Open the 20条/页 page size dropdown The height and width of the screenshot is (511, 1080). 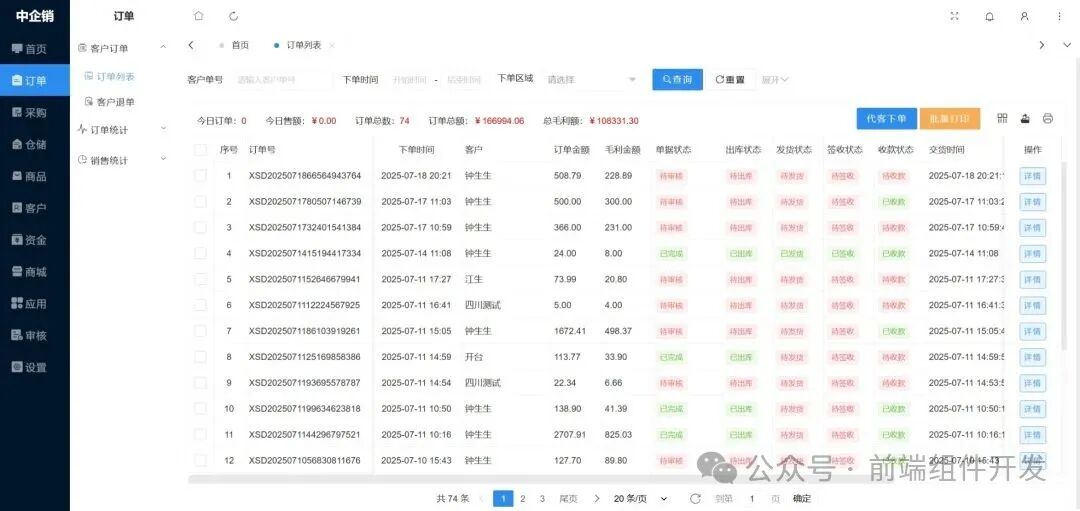pos(641,499)
